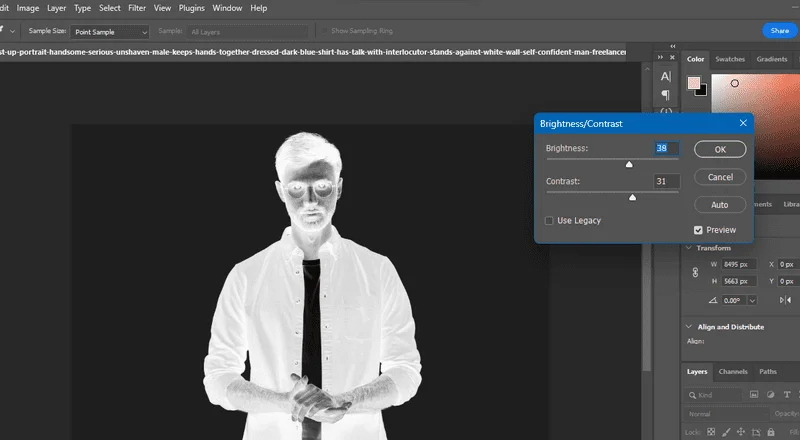
Task: Lock image pixels with the brush icon
Action: pyautogui.click(x=726, y=432)
